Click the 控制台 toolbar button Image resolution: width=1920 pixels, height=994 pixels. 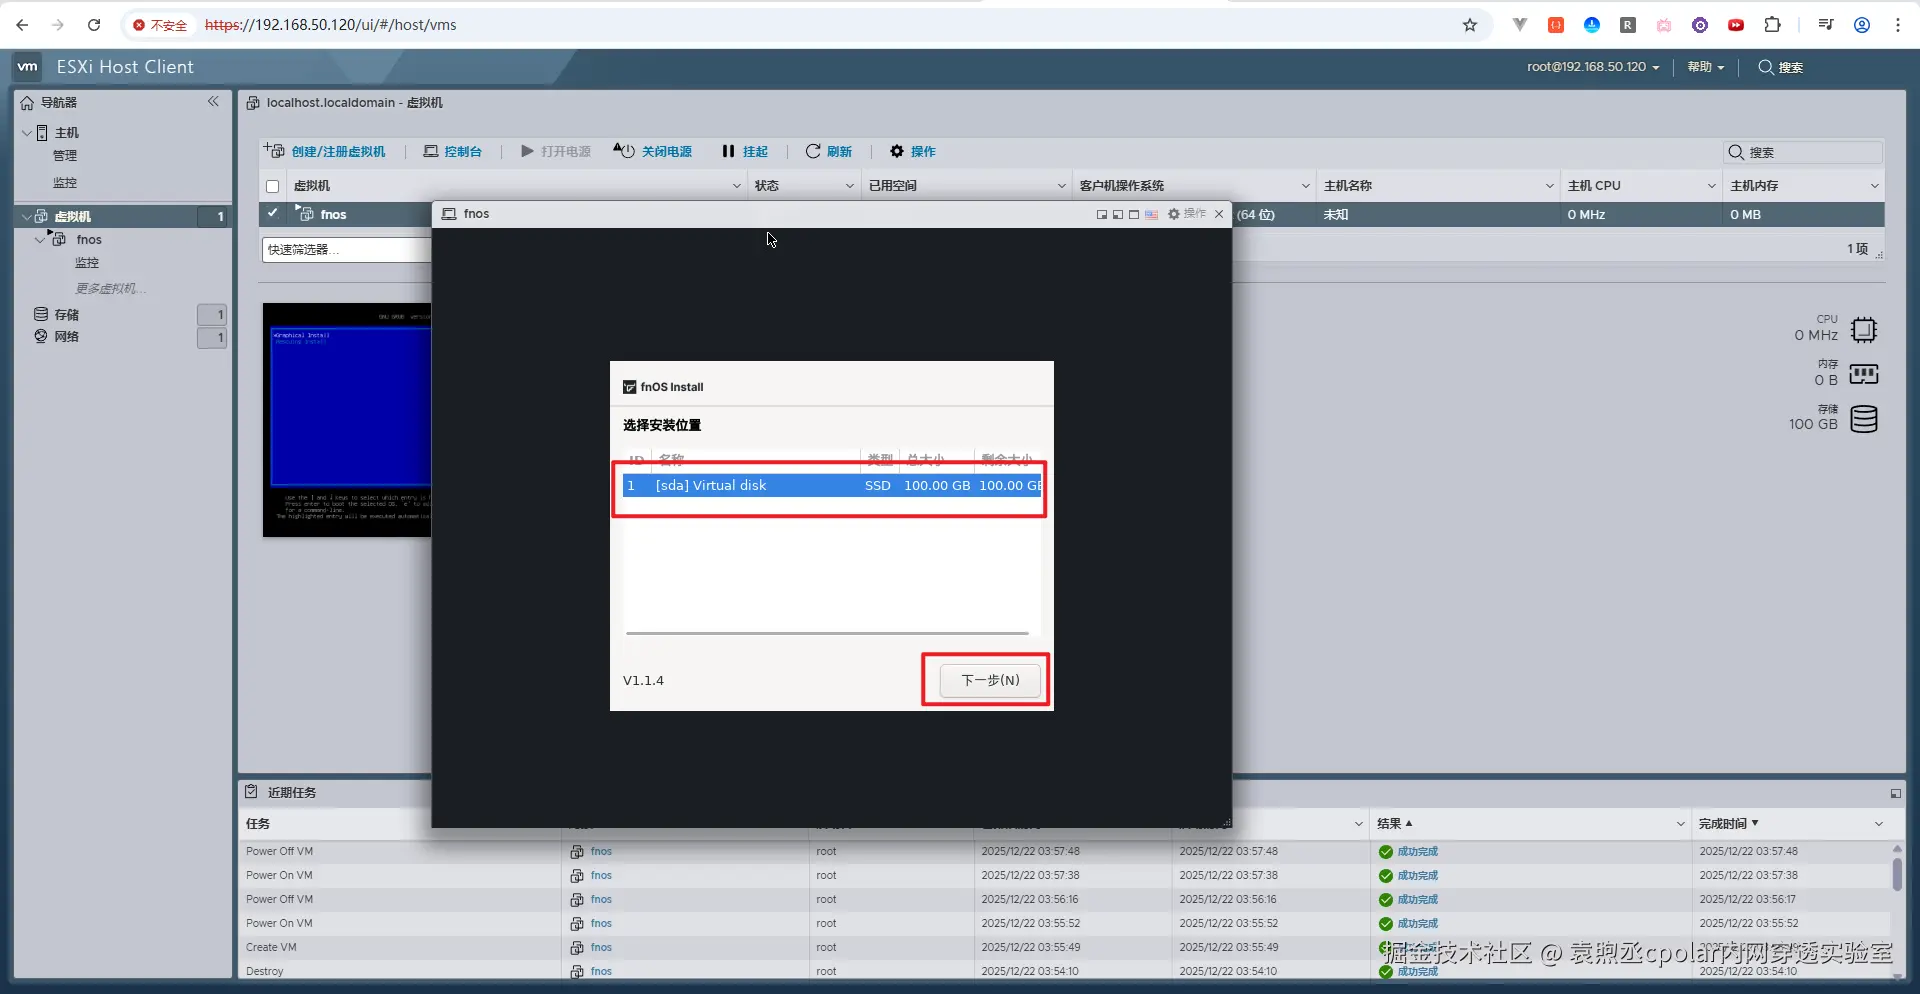coord(453,152)
